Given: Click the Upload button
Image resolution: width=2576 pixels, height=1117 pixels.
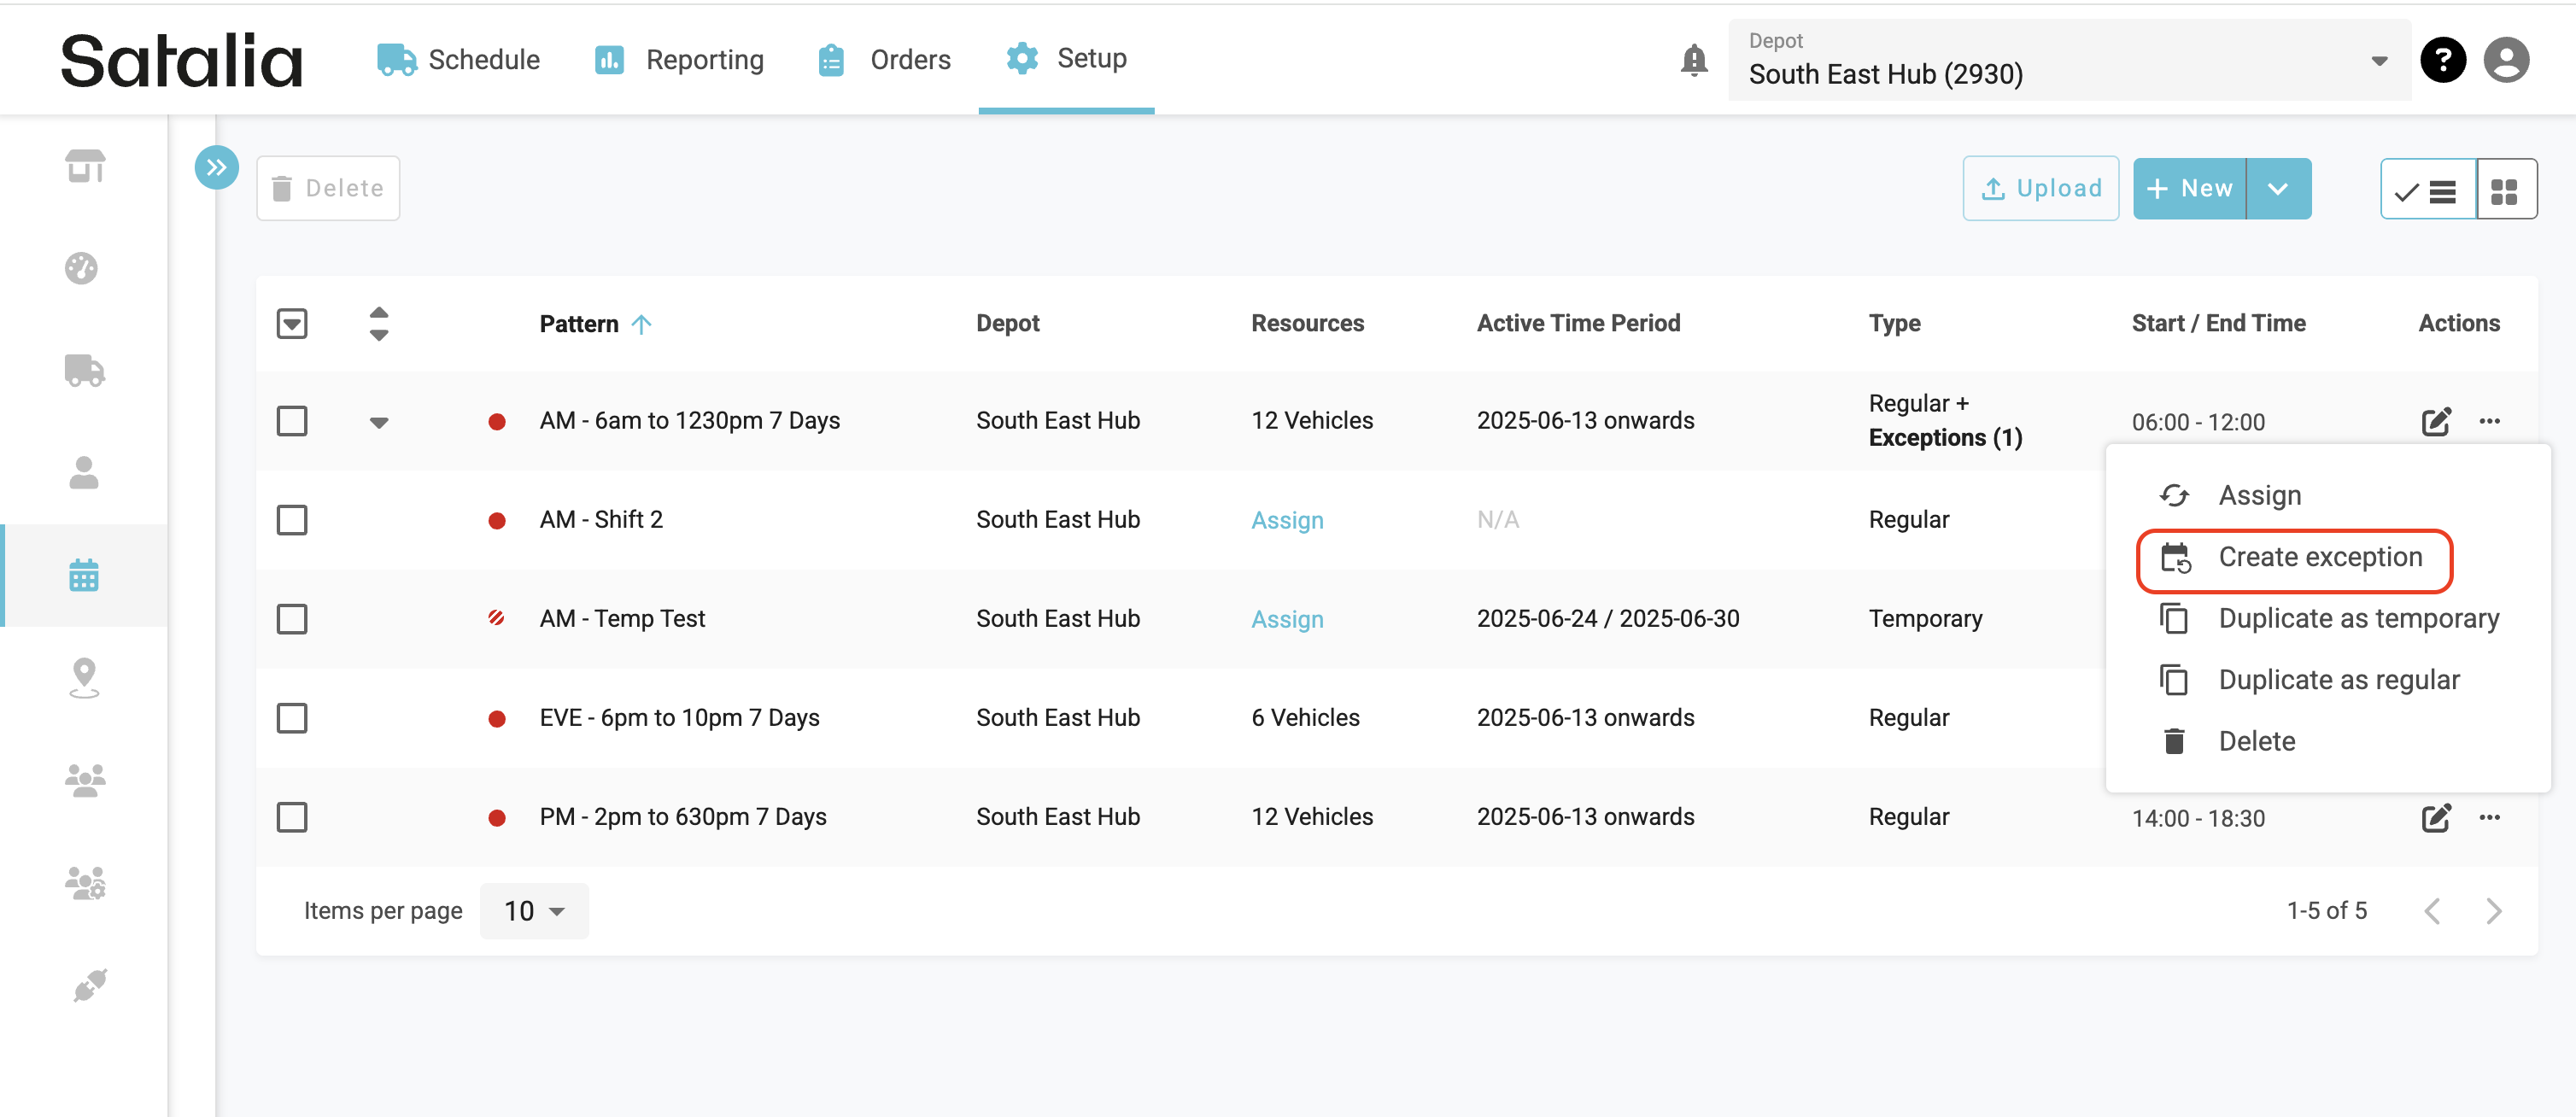Looking at the screenshot, I should click(x=2040, y=189).
